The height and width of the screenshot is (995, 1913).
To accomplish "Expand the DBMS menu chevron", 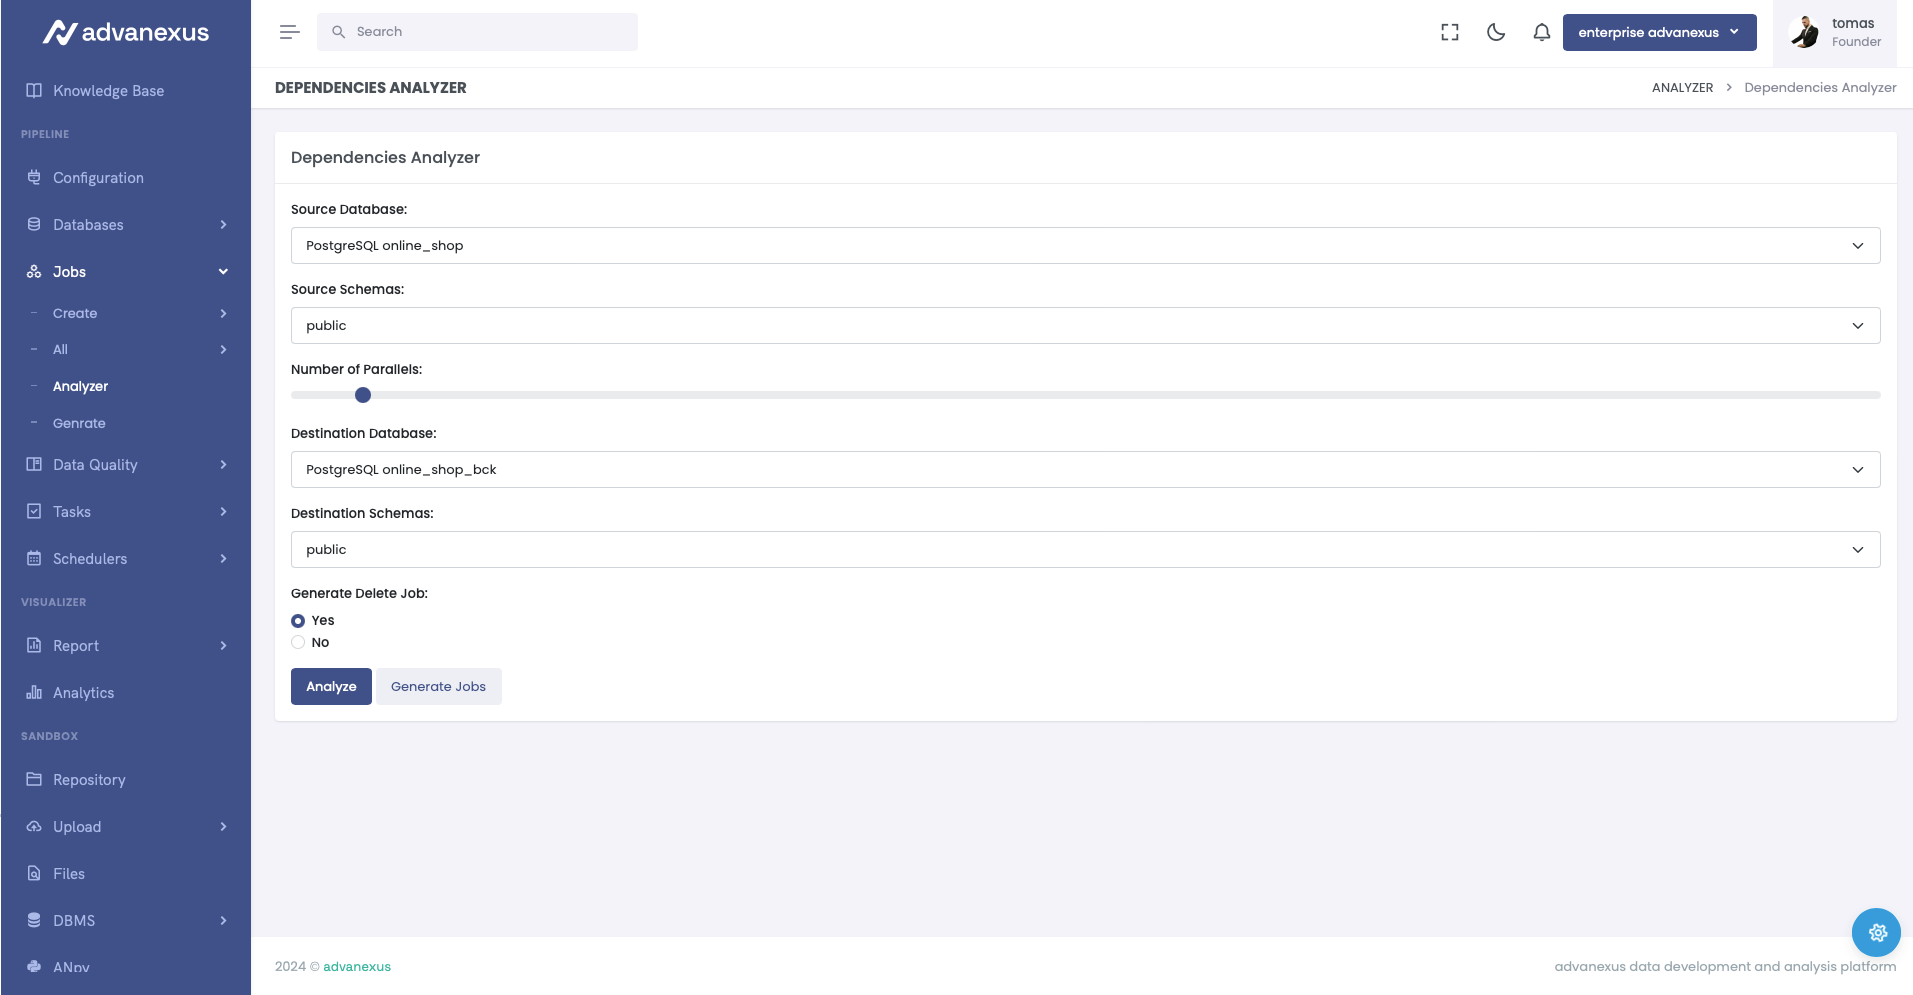I will tap(223, 921).
